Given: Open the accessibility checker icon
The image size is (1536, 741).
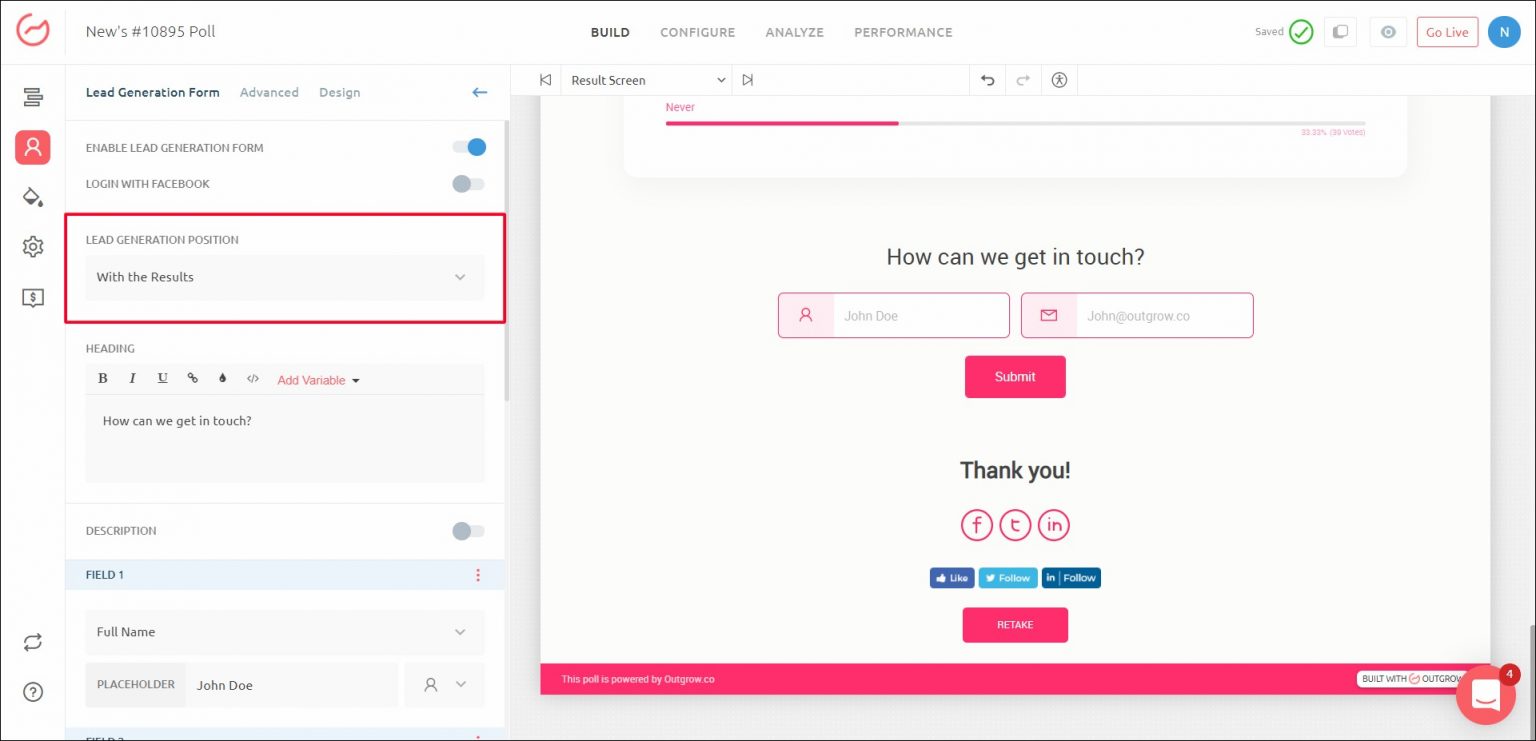Looking at the screenshot, I should click(x=1060, y=80).
